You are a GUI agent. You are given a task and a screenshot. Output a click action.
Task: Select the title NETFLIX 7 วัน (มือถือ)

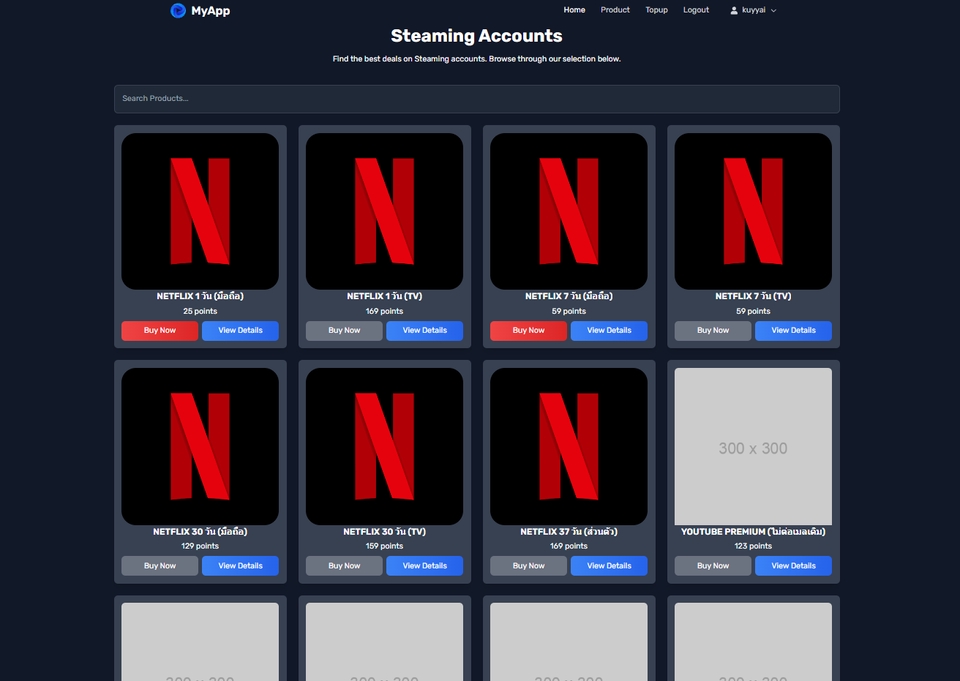pyautogui.click(x=569, y=296)
